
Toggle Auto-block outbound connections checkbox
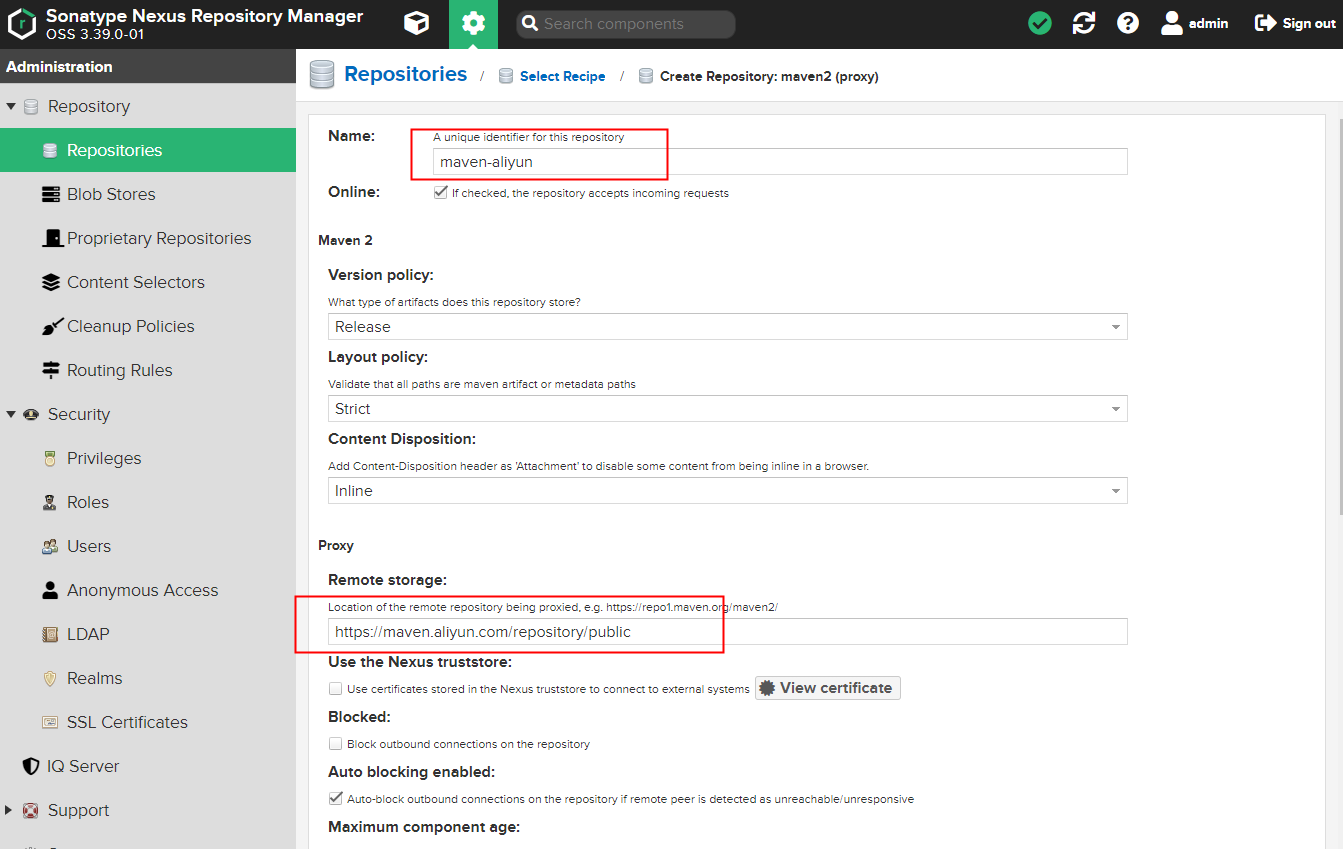[335, 799]
